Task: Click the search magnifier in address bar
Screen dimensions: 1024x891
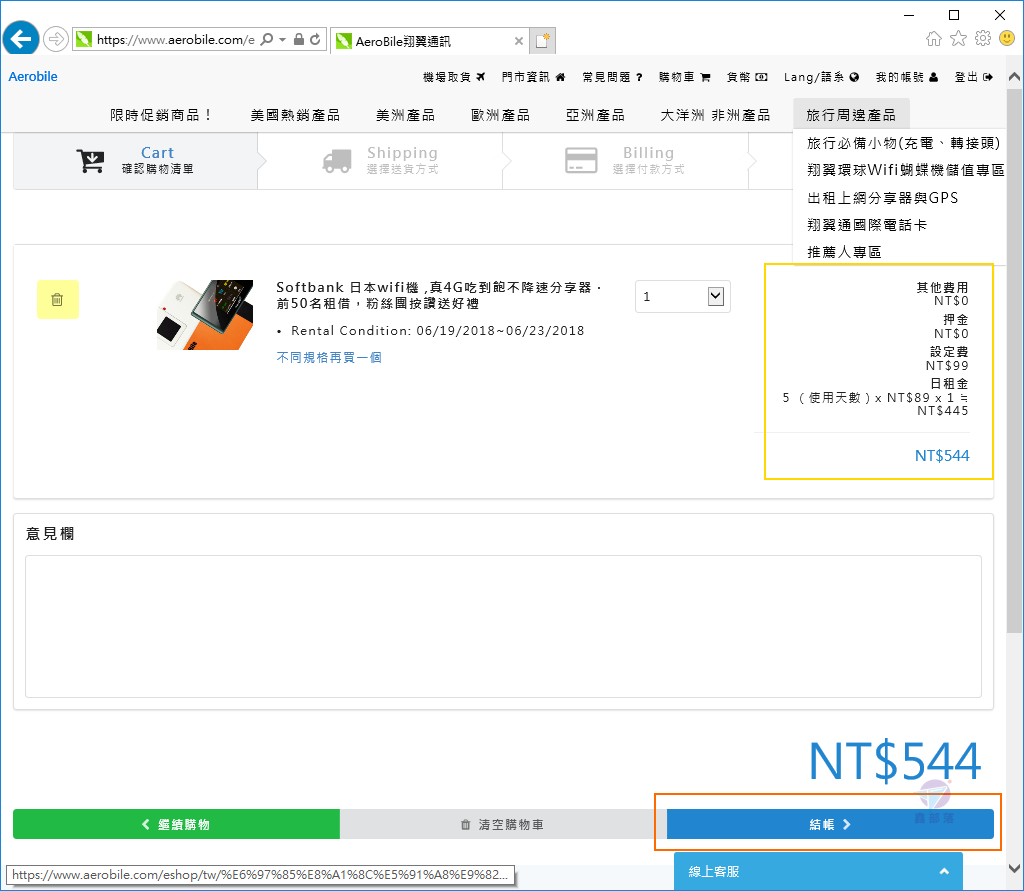Action: [x=266, y=39]
